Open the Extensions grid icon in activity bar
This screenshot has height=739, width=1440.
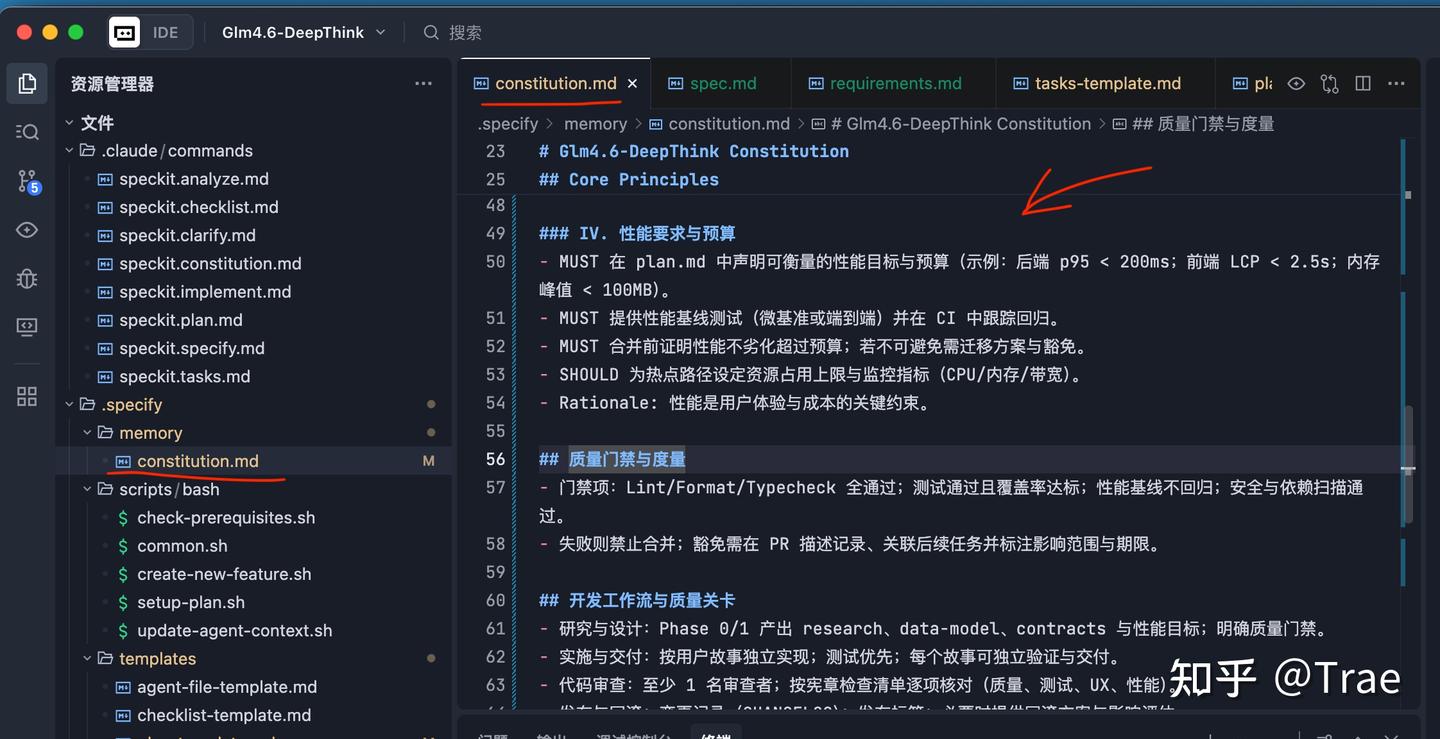tap(27, 396)
